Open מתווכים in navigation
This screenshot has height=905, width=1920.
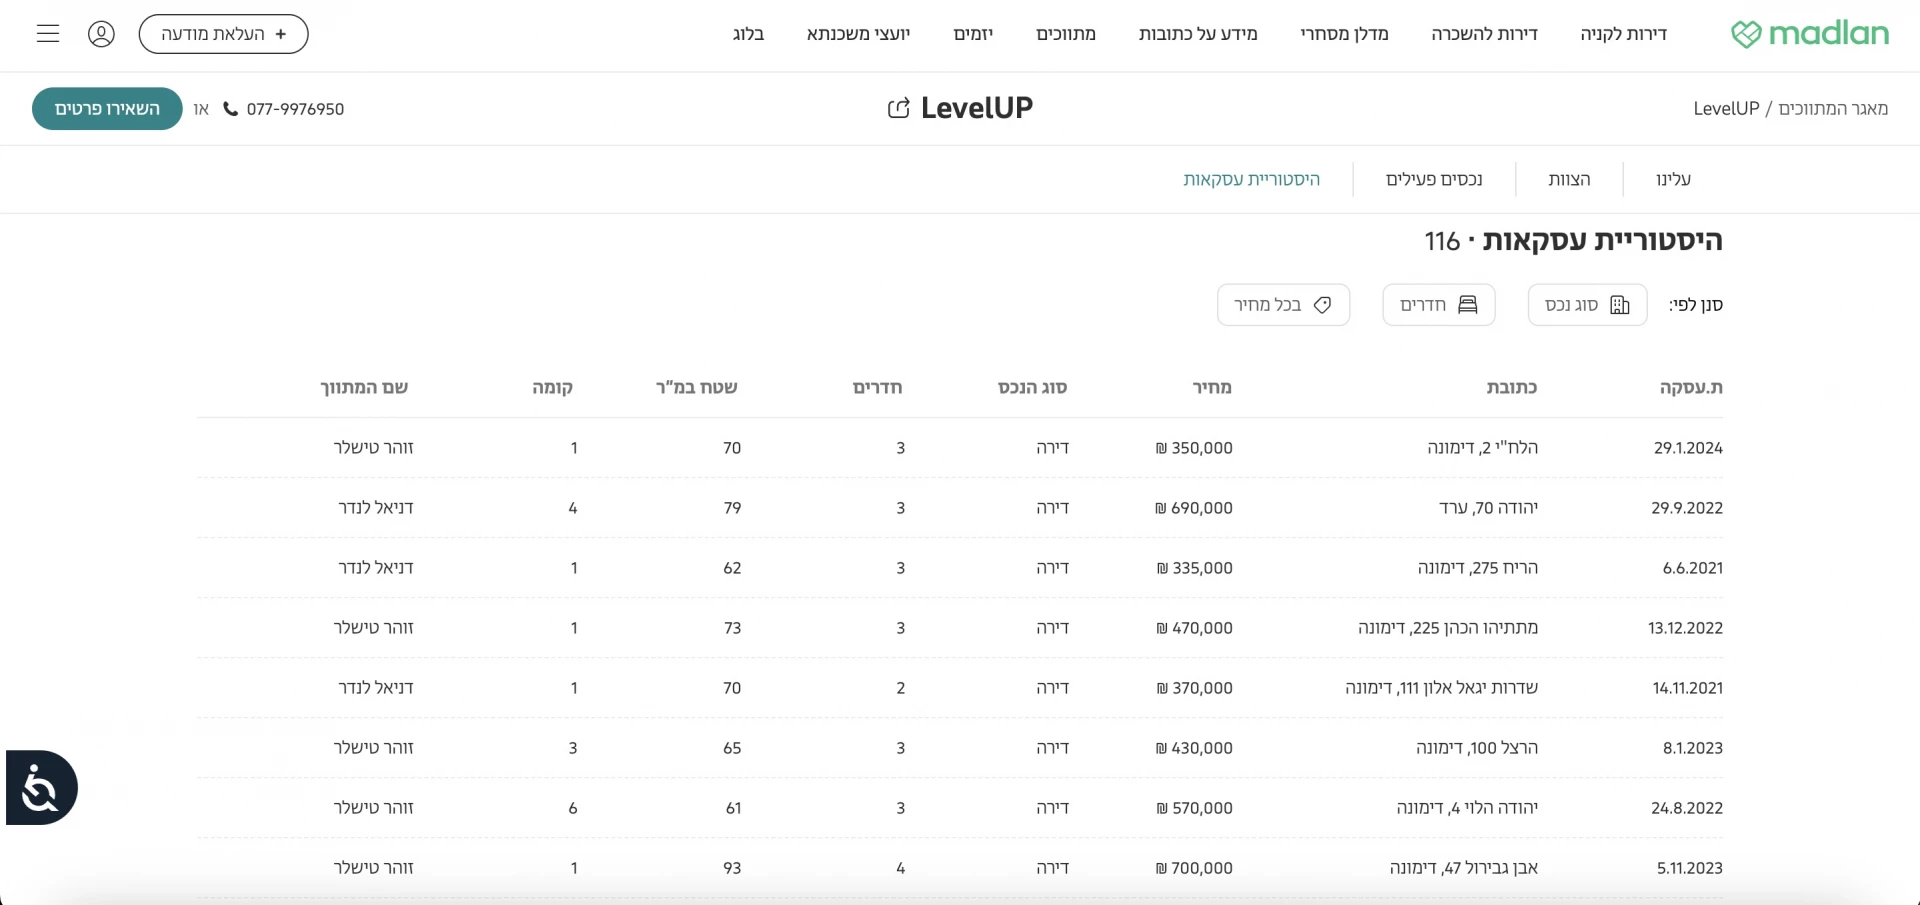click(x=1066, y=34)
